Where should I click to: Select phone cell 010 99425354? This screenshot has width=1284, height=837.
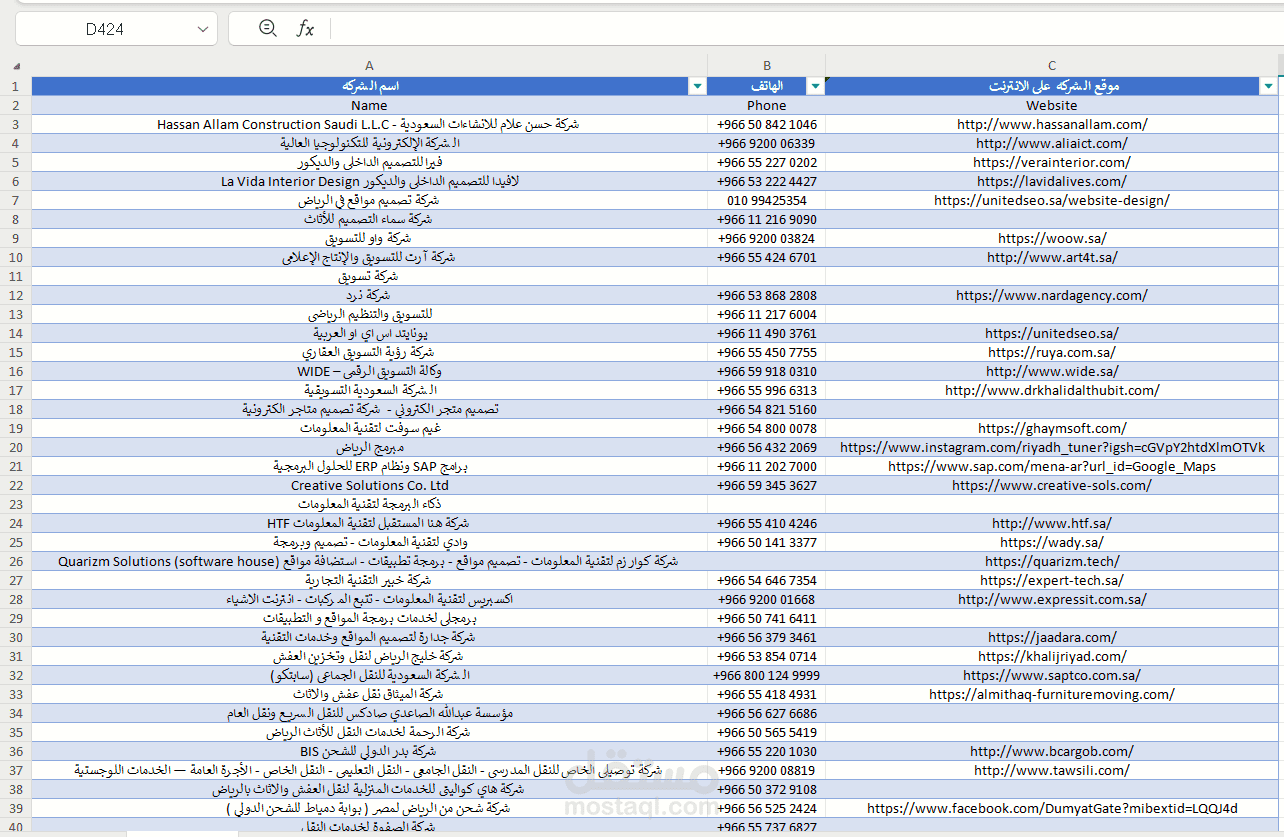pos(767,200)
